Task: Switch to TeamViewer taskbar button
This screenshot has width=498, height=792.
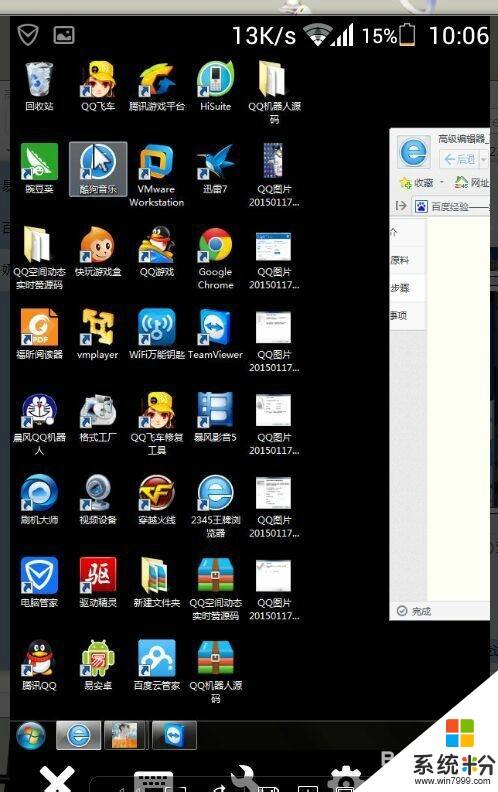Action: click(173, 735)
